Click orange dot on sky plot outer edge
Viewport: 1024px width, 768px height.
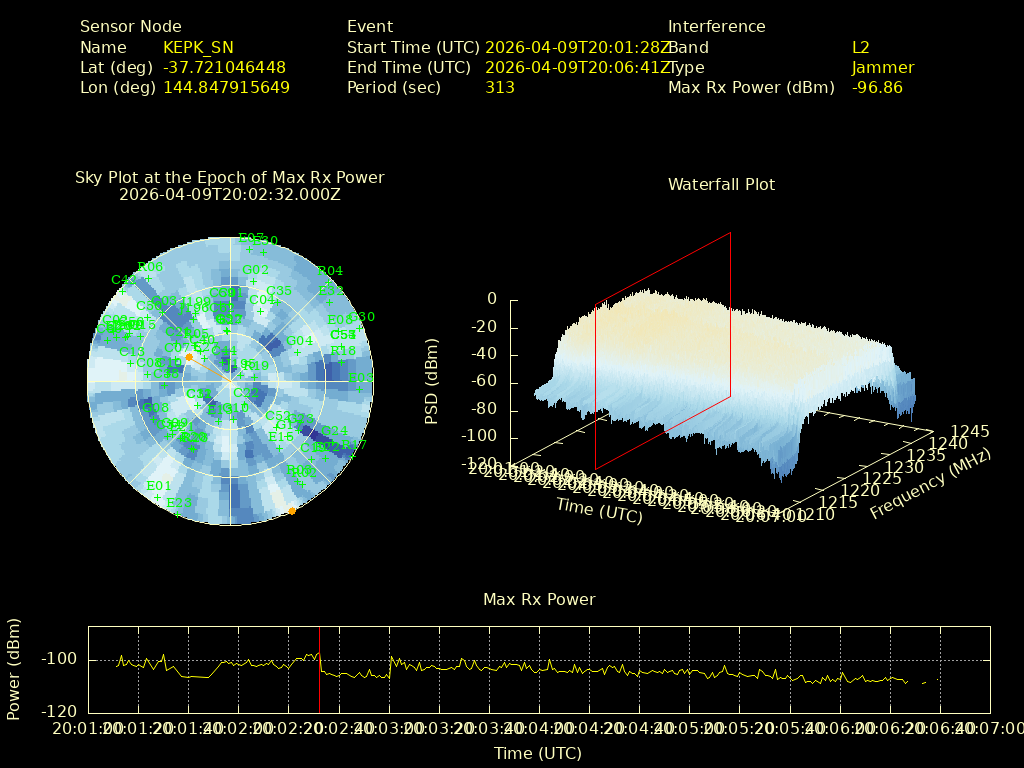[x=292, y=511]
